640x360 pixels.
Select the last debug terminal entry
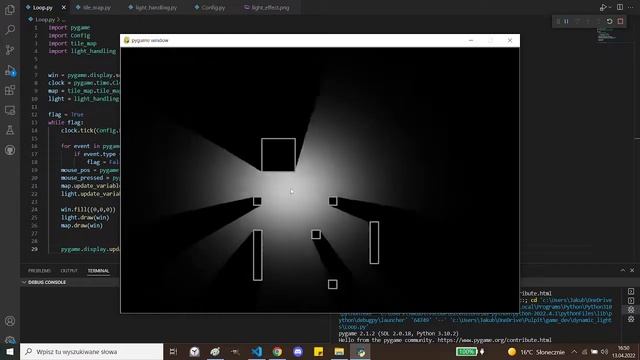(631, 319)
